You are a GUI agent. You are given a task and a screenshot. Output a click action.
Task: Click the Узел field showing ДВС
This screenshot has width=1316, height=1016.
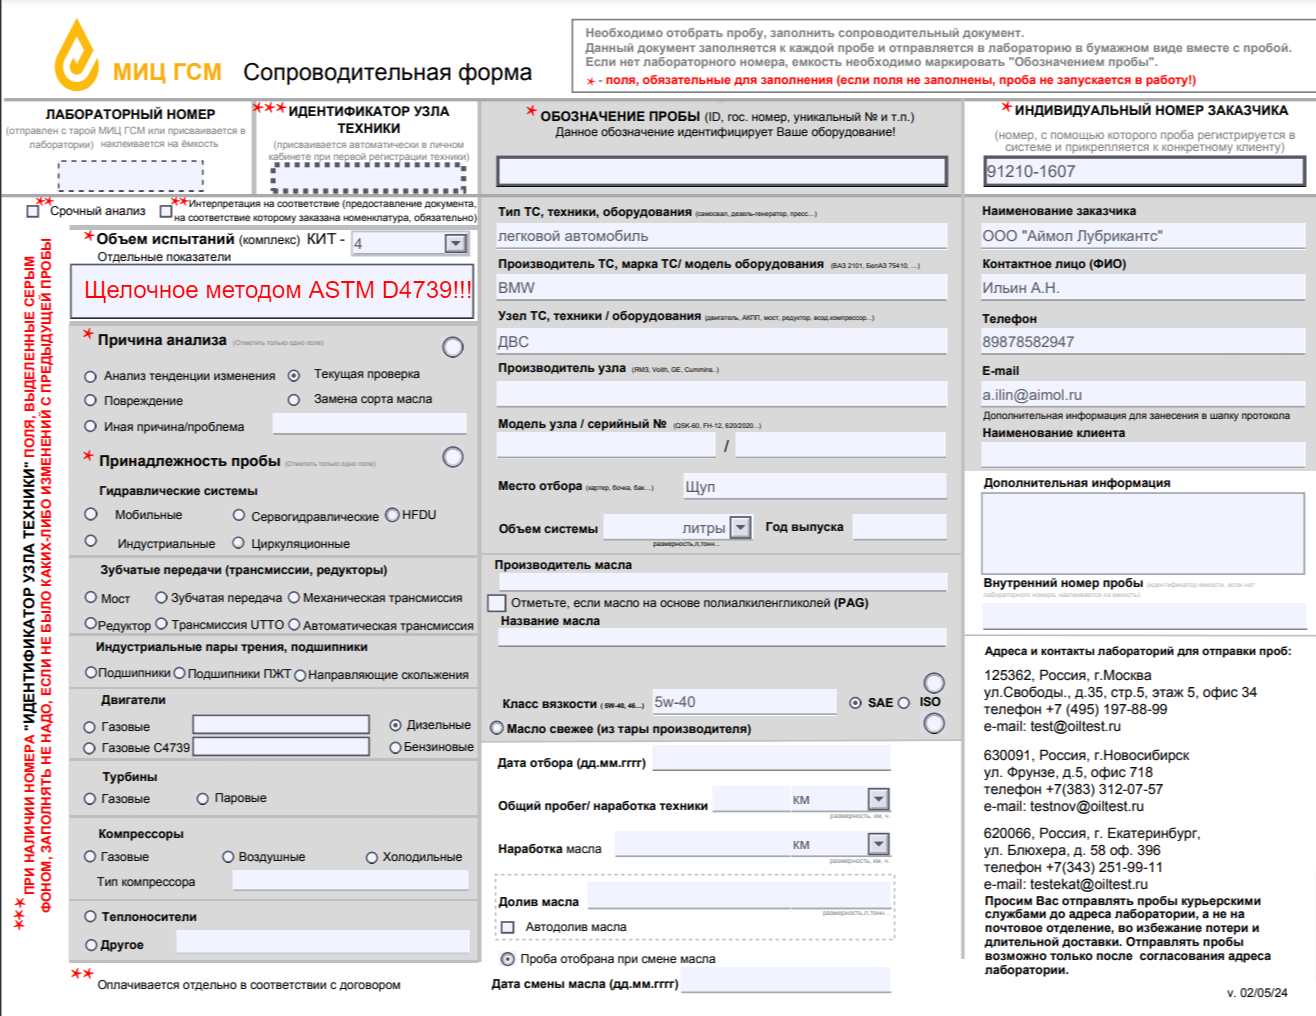(722, 341)
